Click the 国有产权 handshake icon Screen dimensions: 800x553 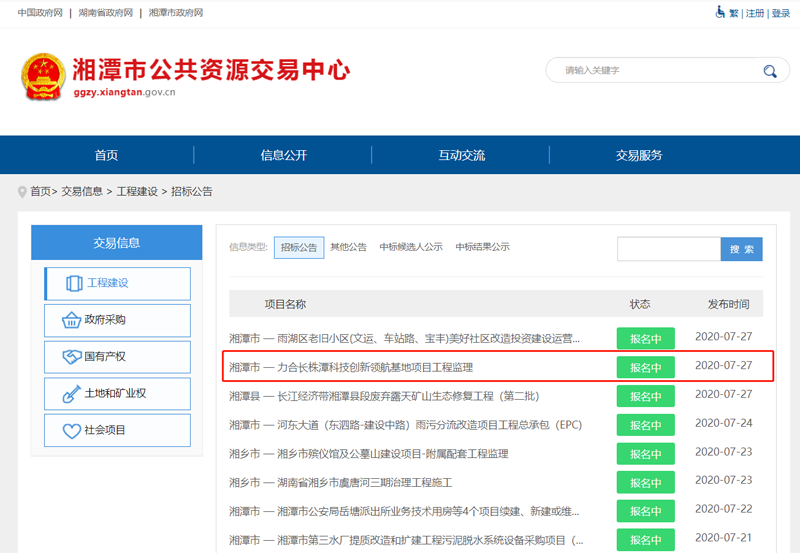coord(72,357)
